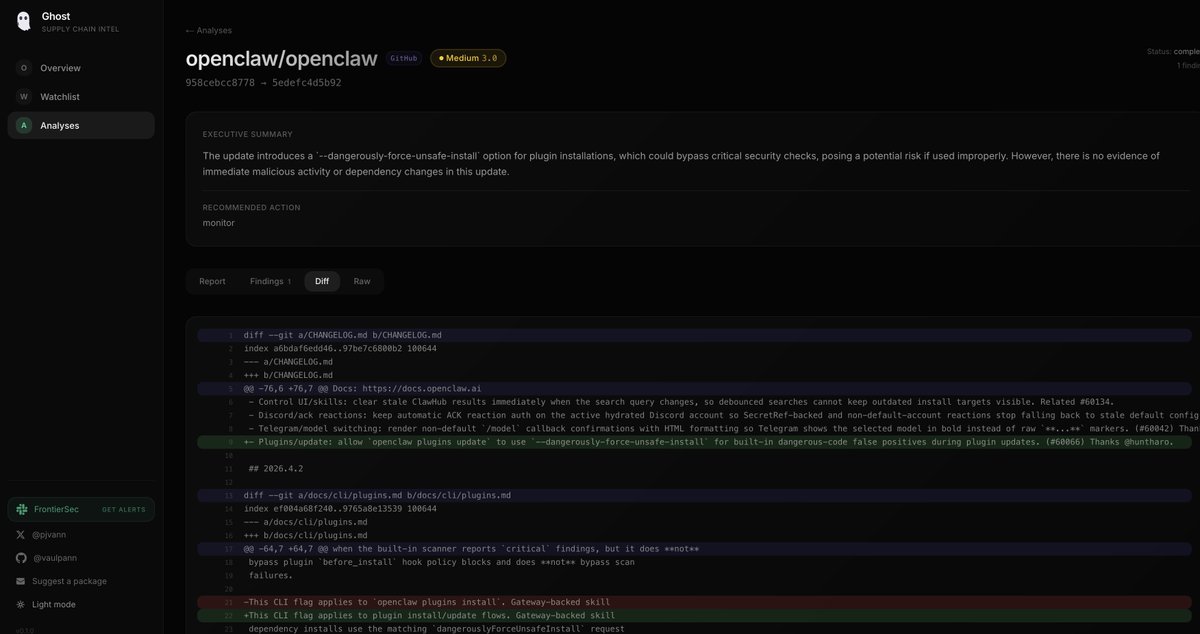Click the removed line 'This CLI flag applies to openclaw plugins install'
Screen dimensions: 1200x634
click(695, 602)
